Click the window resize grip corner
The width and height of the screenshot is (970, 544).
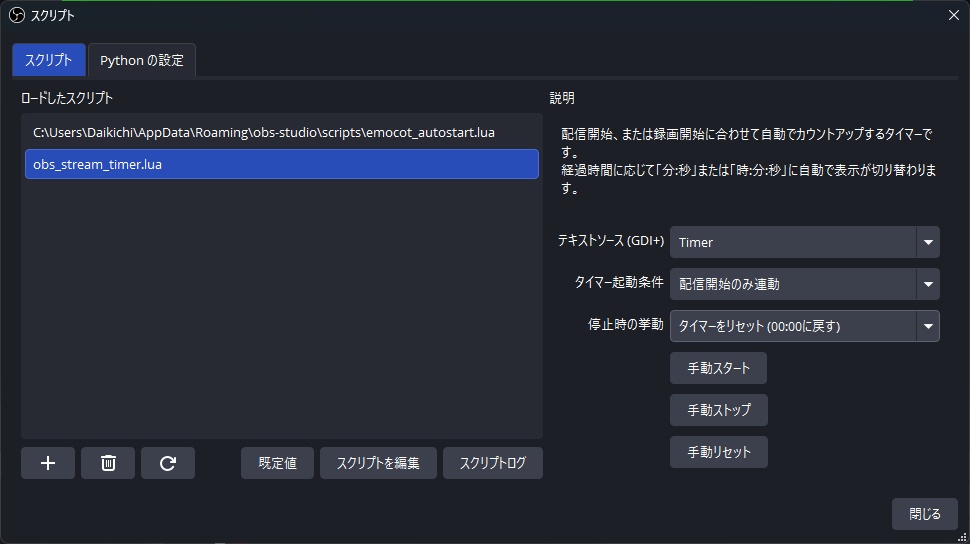point(963,537)
